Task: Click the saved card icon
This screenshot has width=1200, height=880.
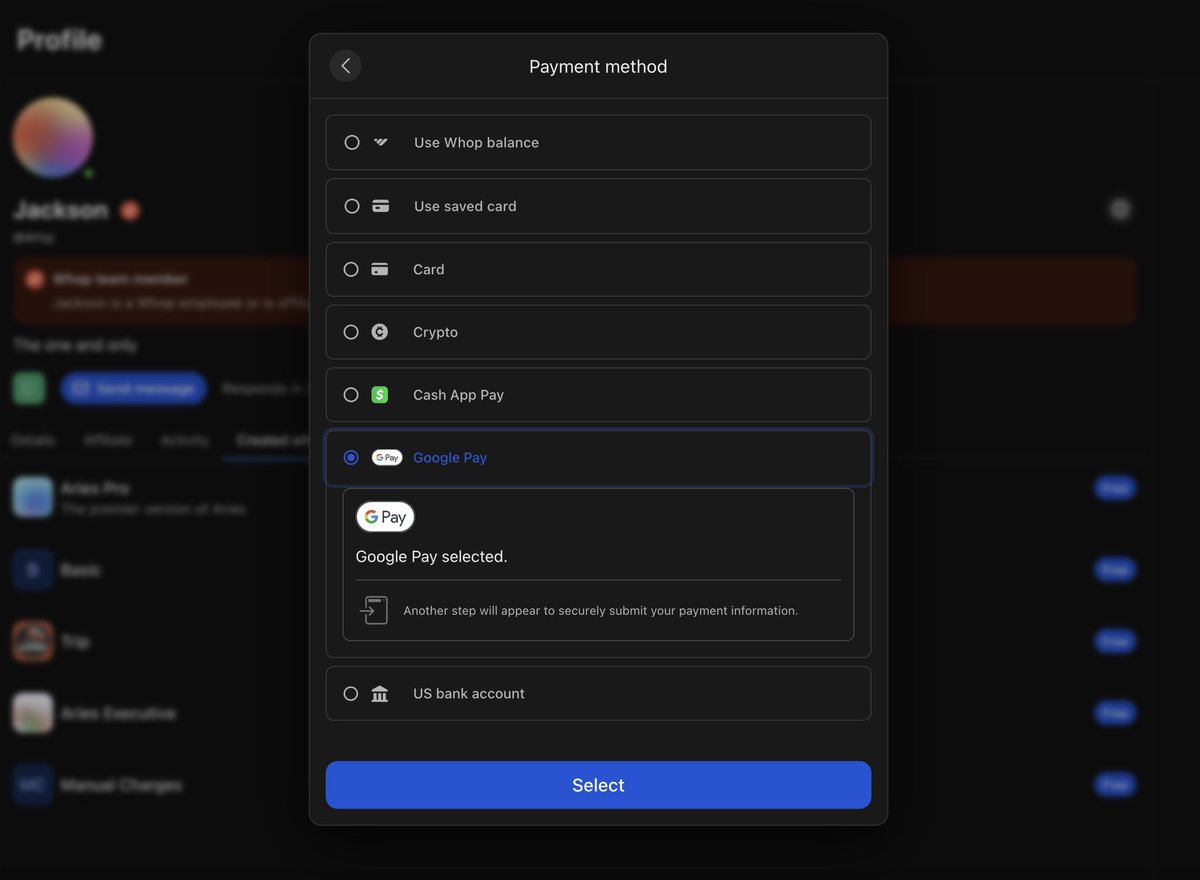Action: pos(381,205)
